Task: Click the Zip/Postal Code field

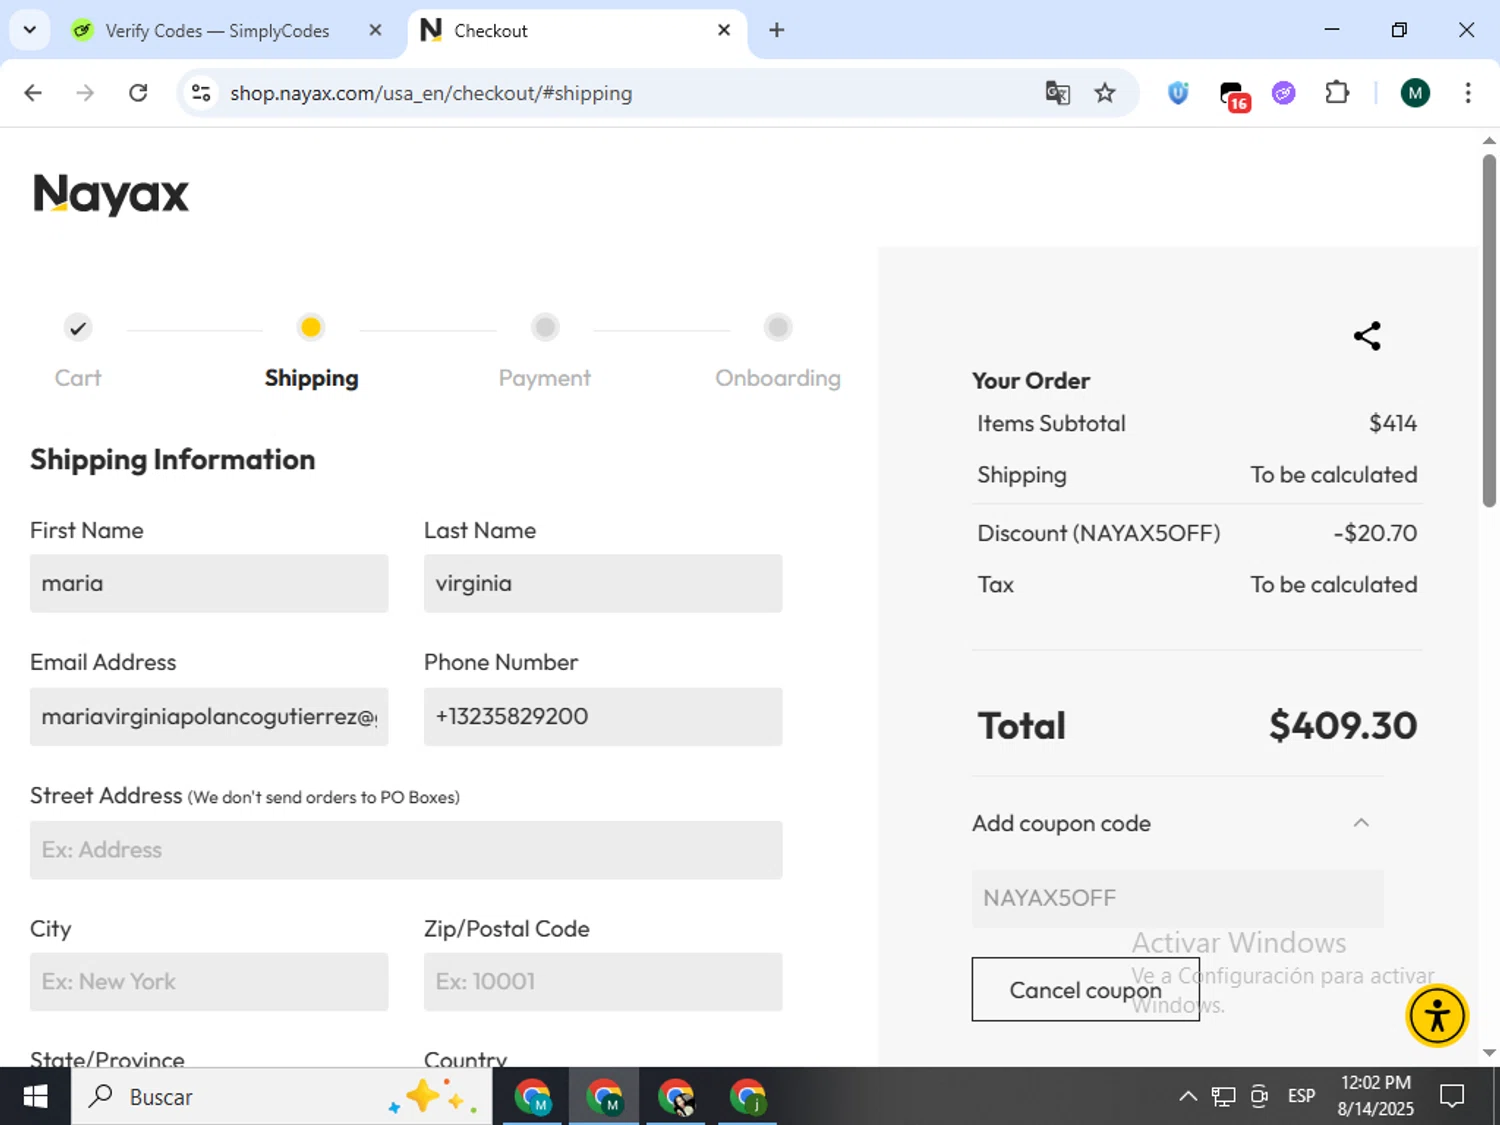Action: [603, 982]
